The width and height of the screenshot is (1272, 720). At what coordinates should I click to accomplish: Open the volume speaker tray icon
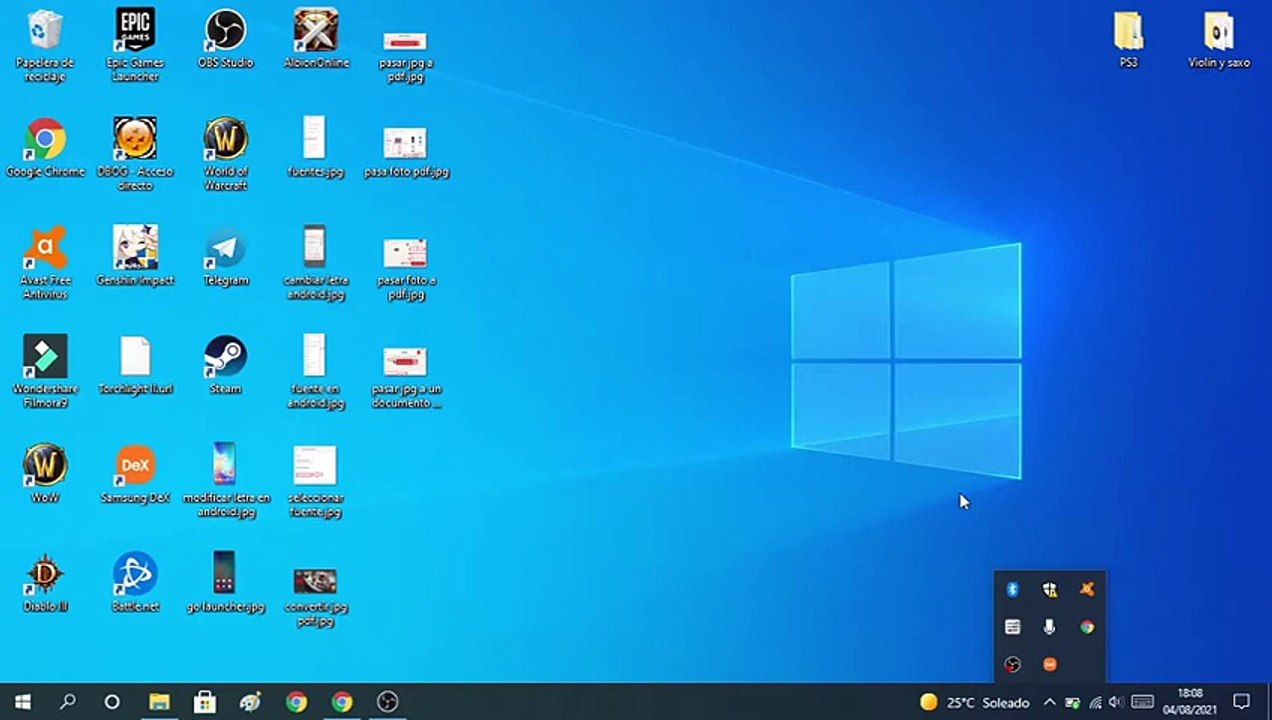coord(1116,702)
